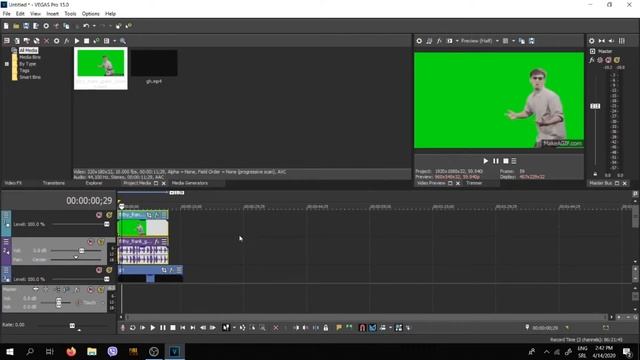Start media preview in Project Media toolbar

click(x=77, y=41)
